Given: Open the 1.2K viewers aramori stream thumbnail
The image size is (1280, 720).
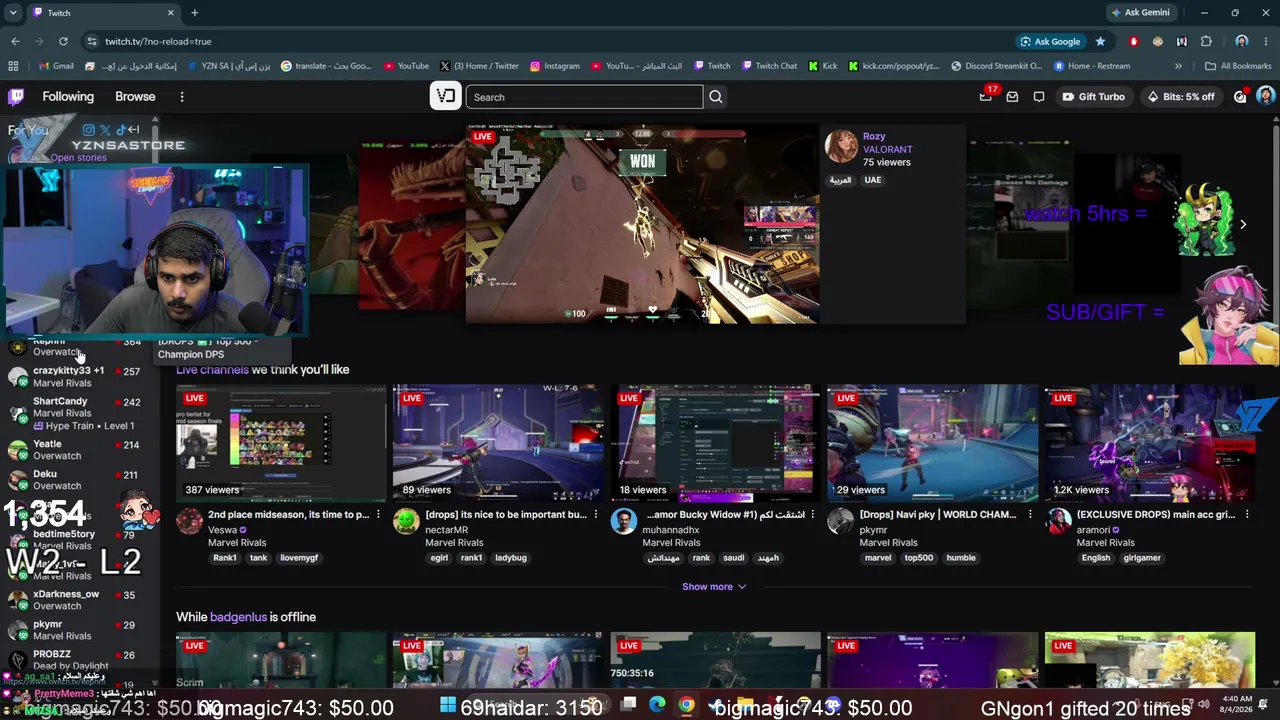Looking at the screenshot, I should (1150, 443).
